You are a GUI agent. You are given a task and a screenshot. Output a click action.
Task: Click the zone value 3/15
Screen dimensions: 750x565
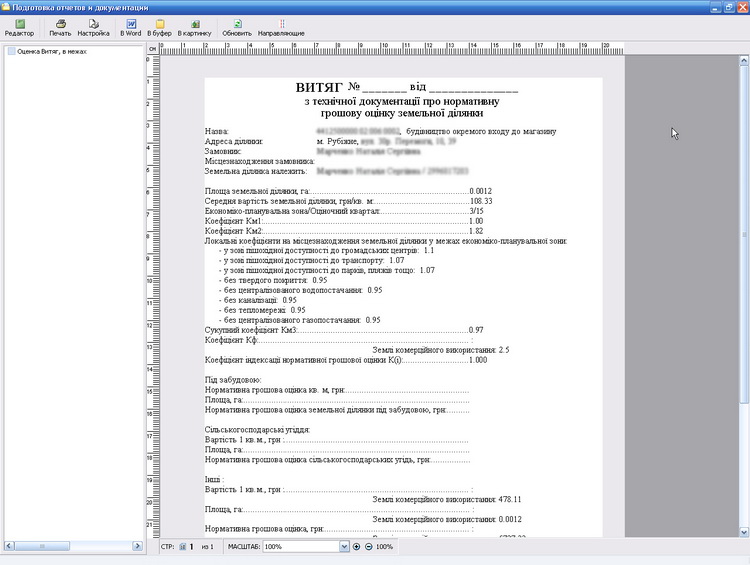click(x=476, y=211)
